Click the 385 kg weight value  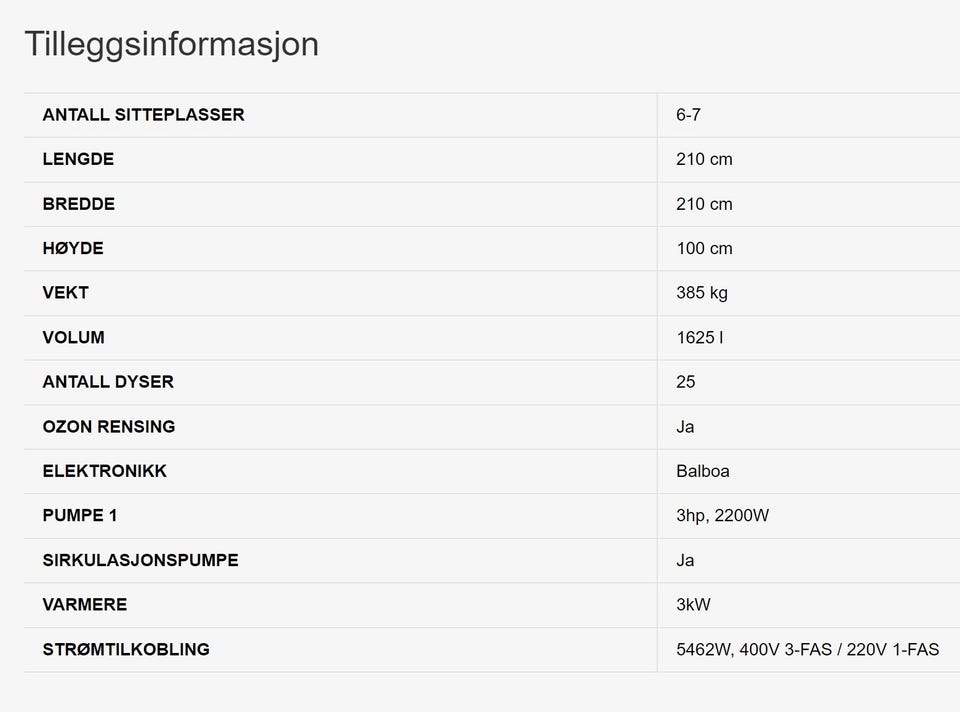(x=702, y=293)
